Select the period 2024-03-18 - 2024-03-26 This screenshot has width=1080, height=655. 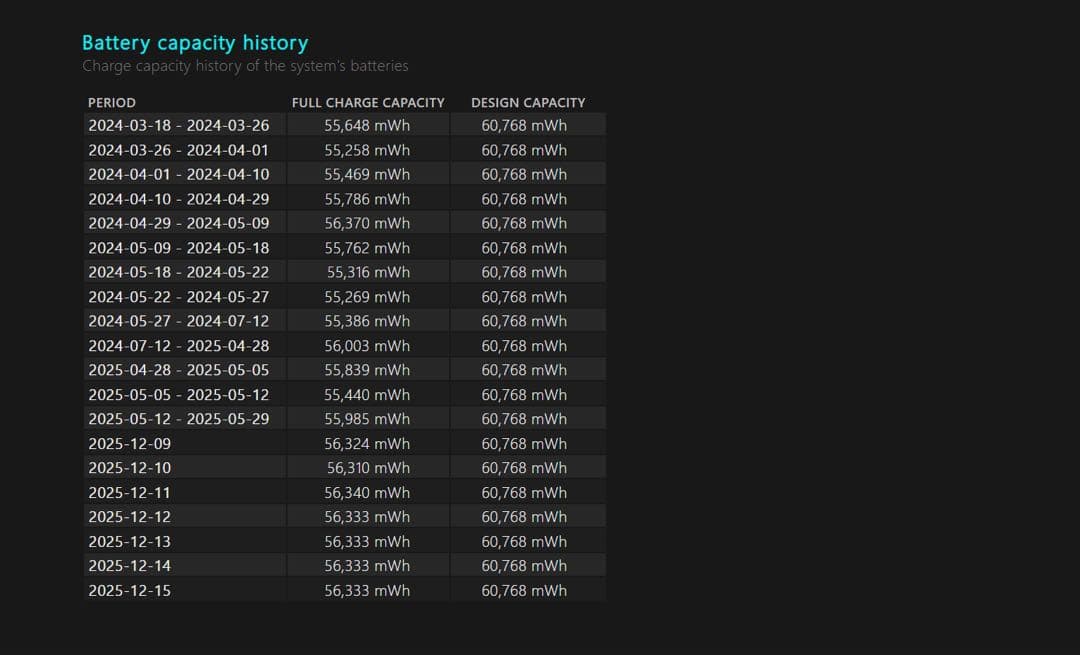(178, 125)
